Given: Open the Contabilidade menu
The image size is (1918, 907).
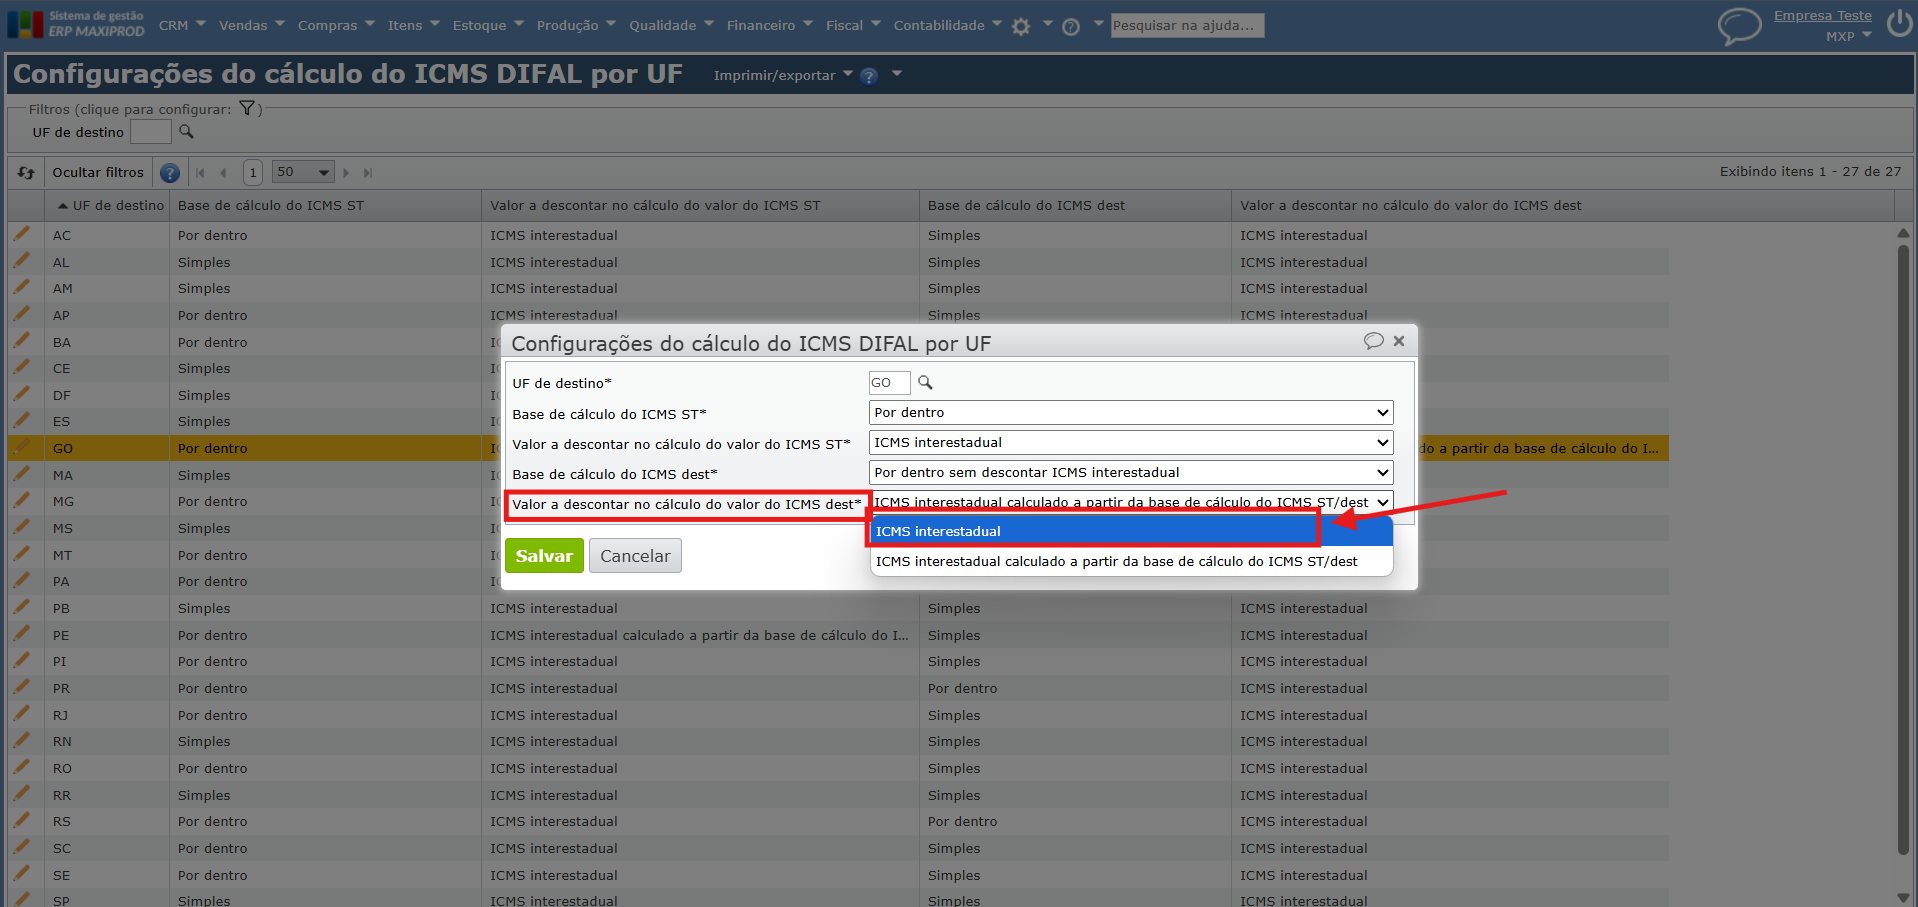Looking at the screenshot, I should pyautogui.click(x=947, y=25).
